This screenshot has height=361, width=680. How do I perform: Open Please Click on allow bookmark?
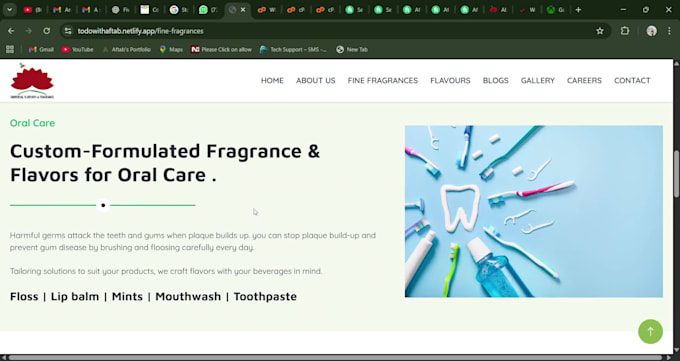click(221, 49)
